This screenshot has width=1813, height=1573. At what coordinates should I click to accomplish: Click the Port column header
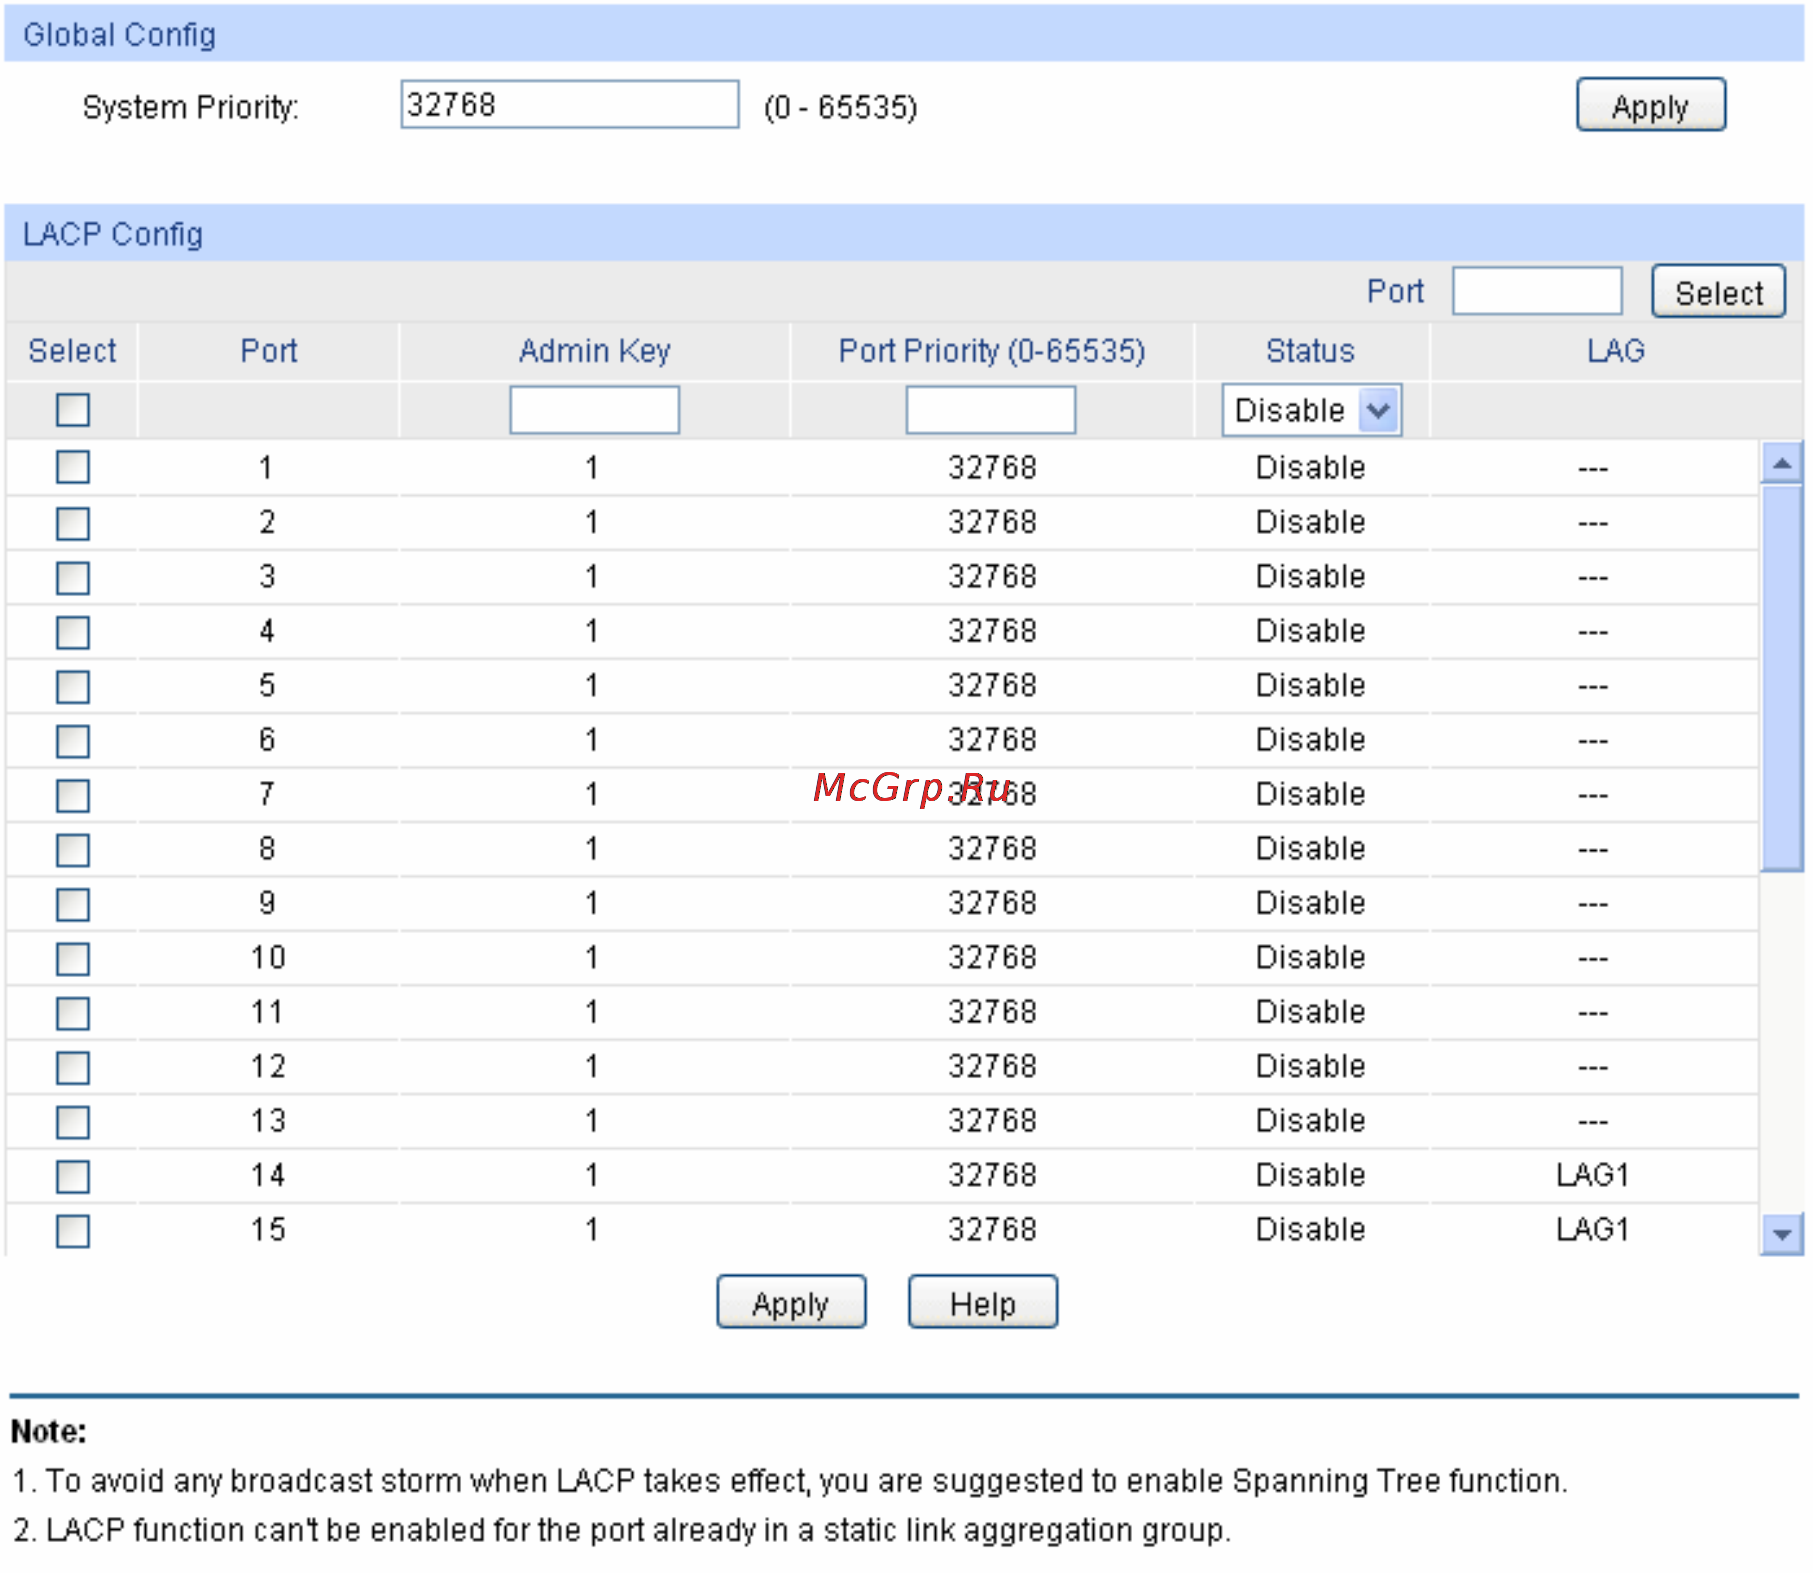point(269,351)
